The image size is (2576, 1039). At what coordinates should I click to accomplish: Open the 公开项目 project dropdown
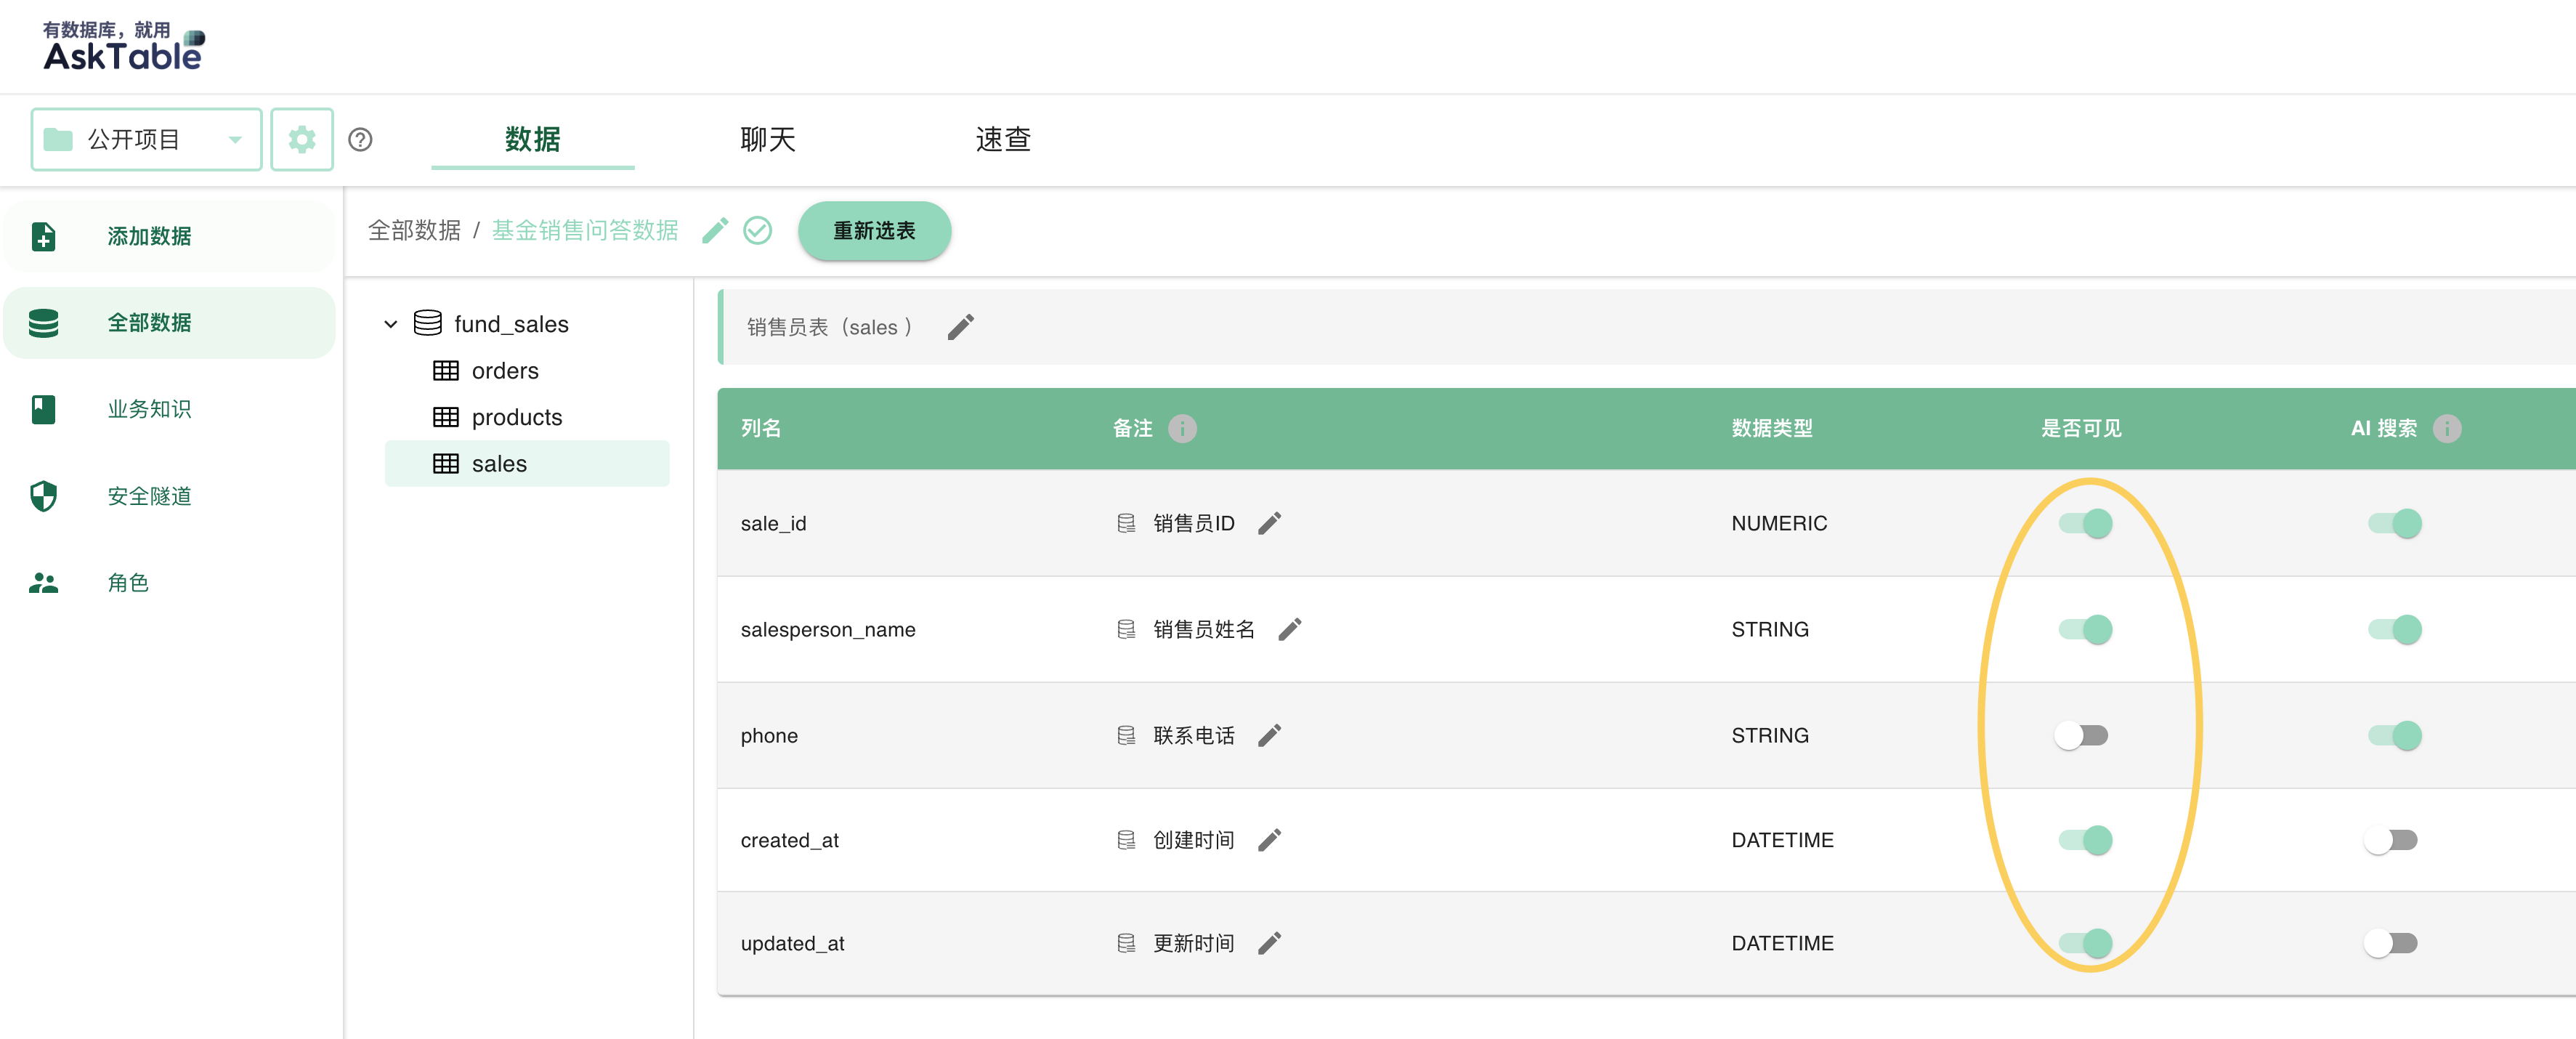146,139
